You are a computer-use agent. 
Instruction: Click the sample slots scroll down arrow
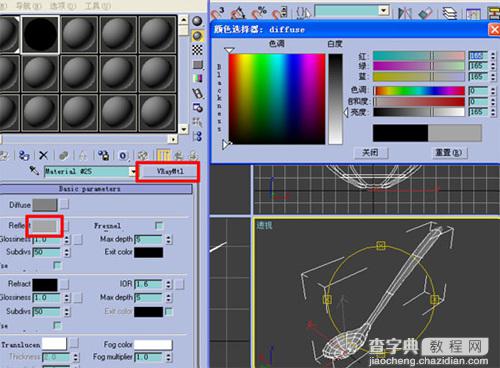(x=183, y=129)
